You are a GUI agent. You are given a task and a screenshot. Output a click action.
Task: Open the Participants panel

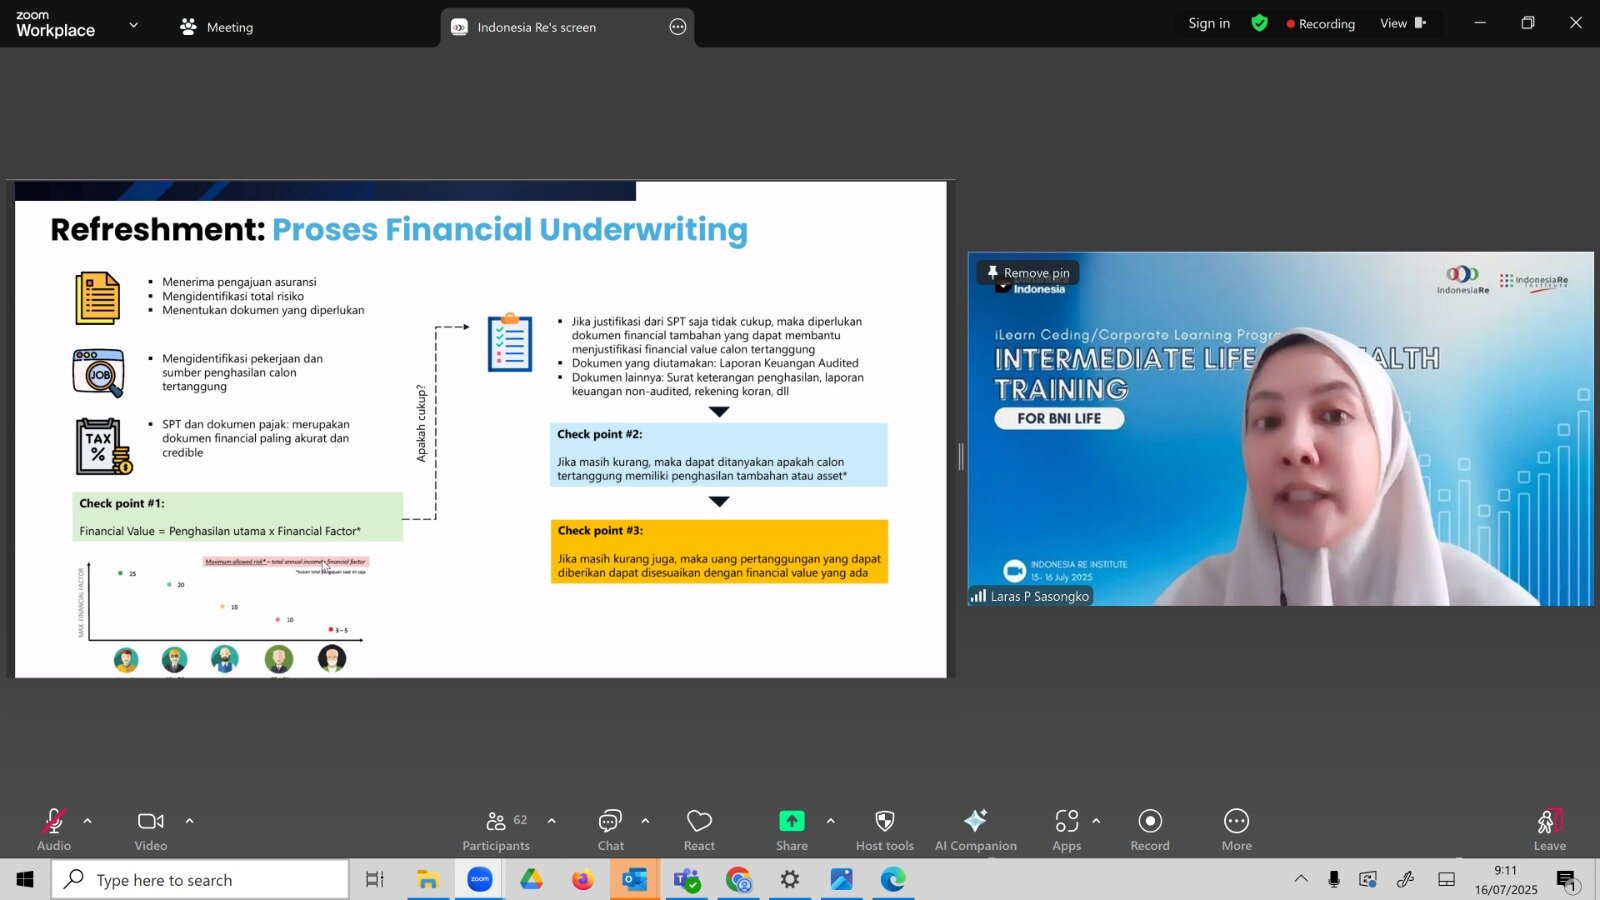[x=496, y=831]
